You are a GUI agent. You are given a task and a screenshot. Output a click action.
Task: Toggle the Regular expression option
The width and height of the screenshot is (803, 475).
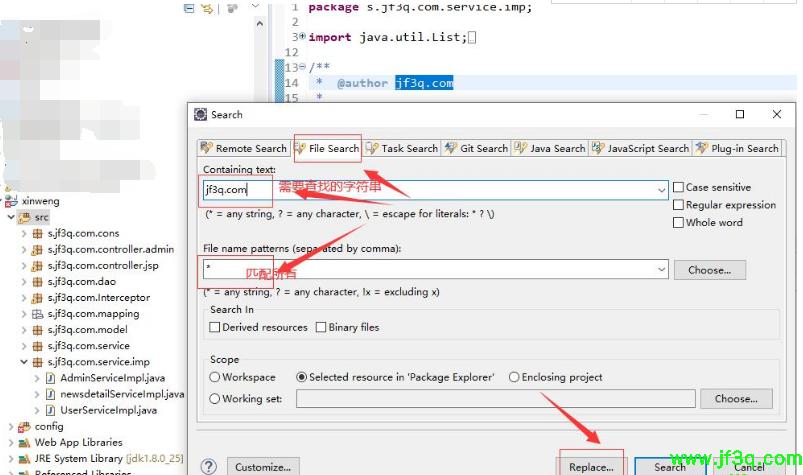tap(679, 205)
